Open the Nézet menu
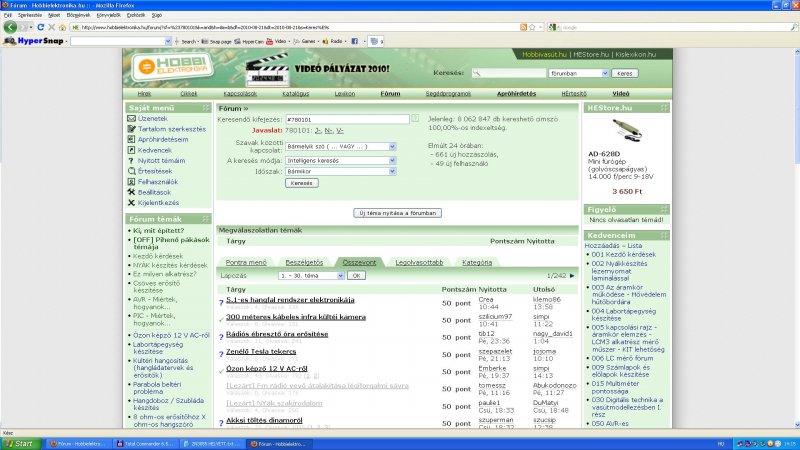800x450 pixels. 54,15
